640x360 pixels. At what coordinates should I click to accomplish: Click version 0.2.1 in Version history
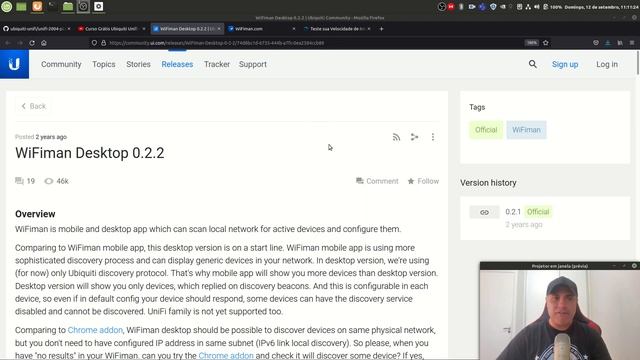click(513, 211)
